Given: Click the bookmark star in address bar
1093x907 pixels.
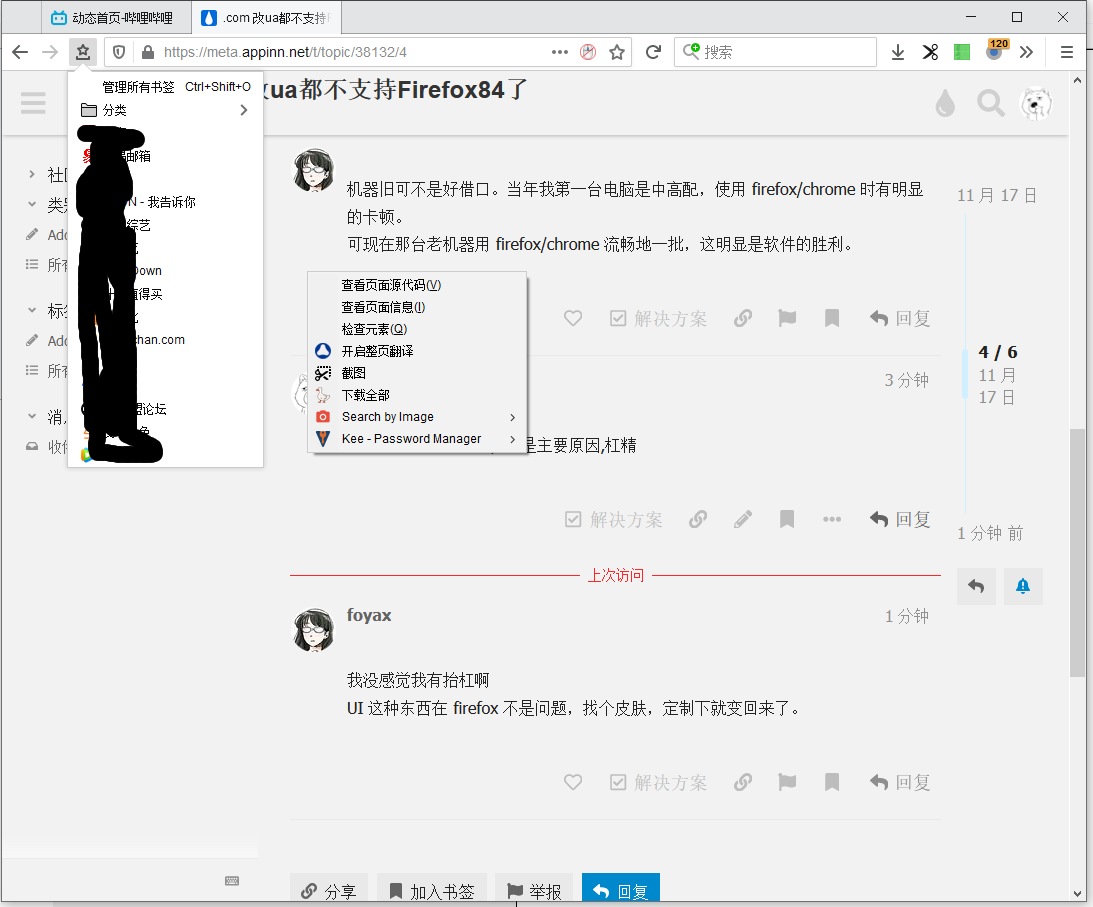Looking at the screenshot, I should tap(617, 52).
